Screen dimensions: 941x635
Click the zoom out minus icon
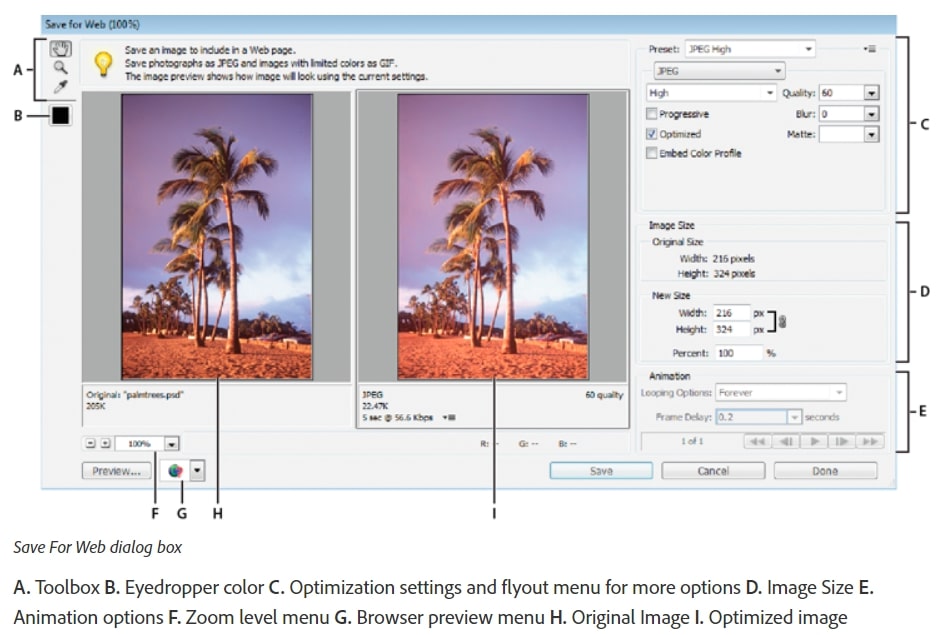point(90,444)
